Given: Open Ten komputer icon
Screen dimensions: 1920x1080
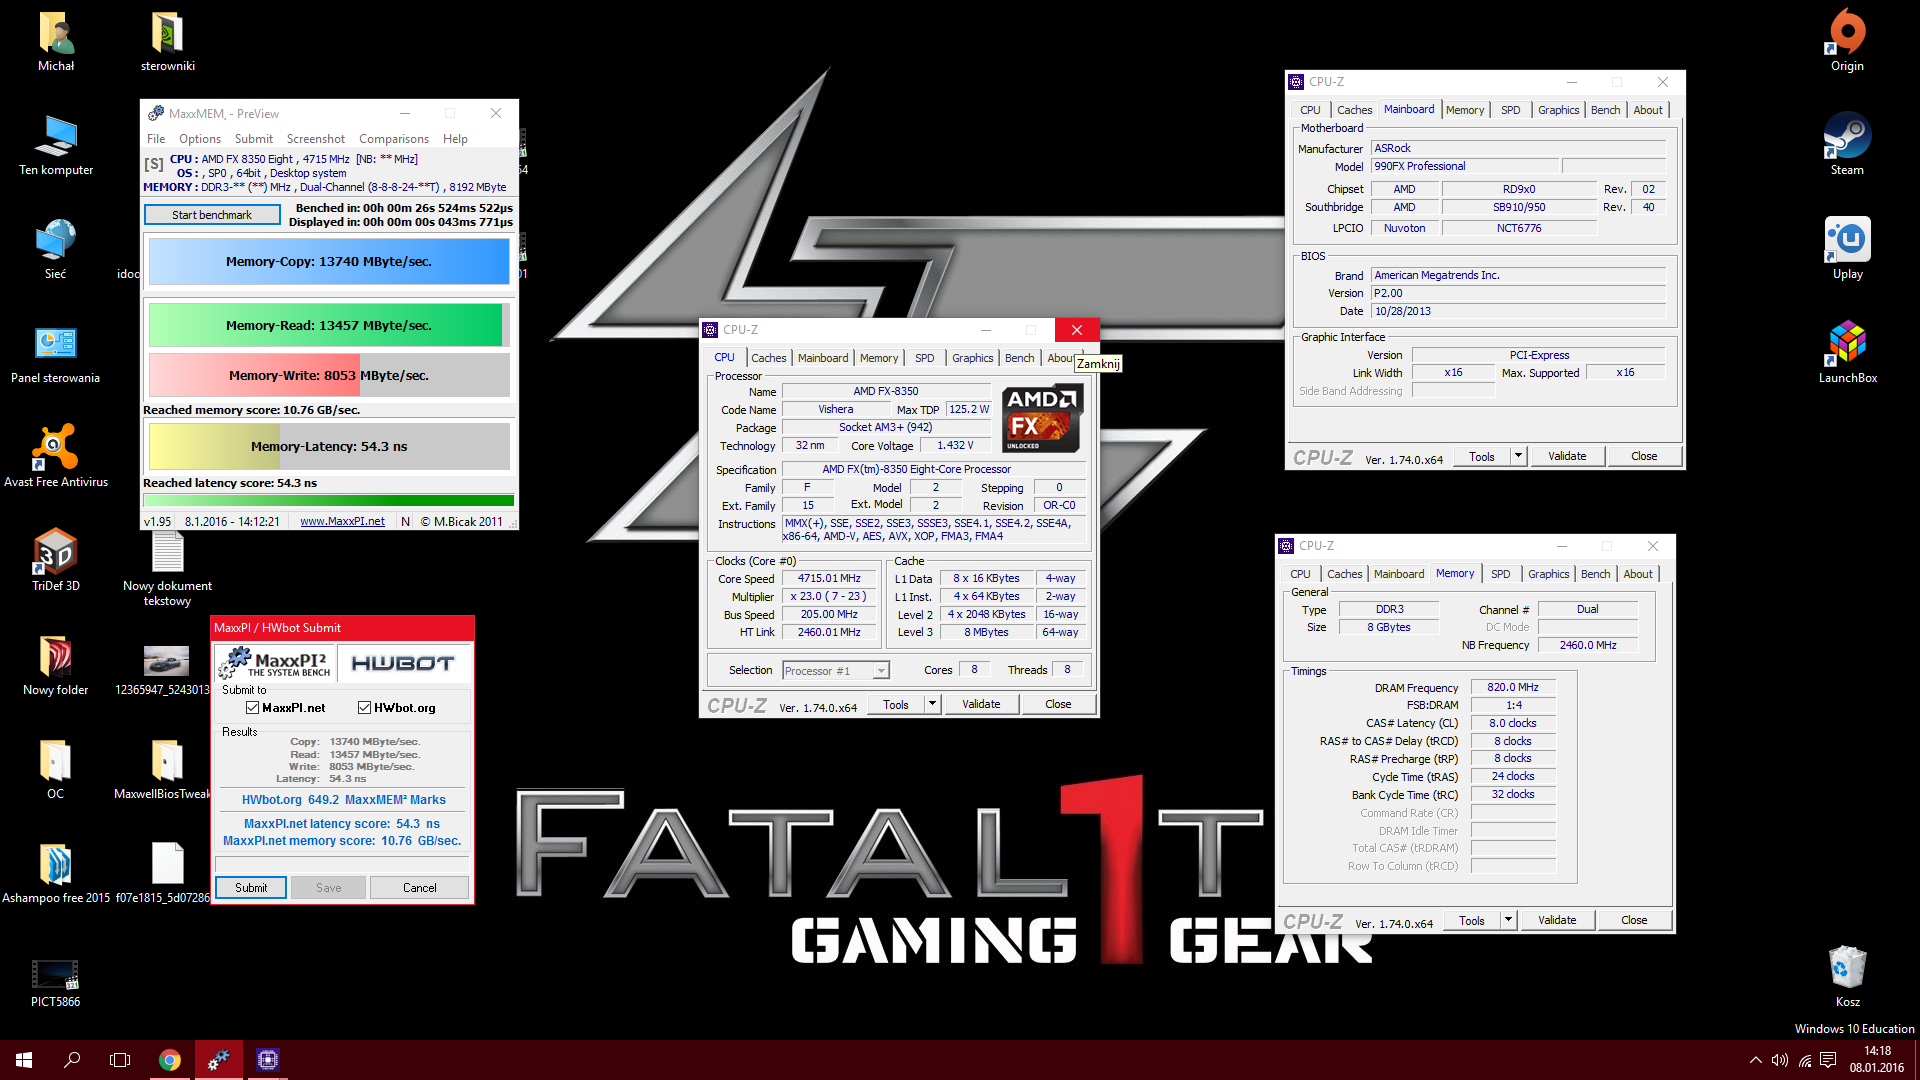Looking at the screenshot, I should coord(56,144).
